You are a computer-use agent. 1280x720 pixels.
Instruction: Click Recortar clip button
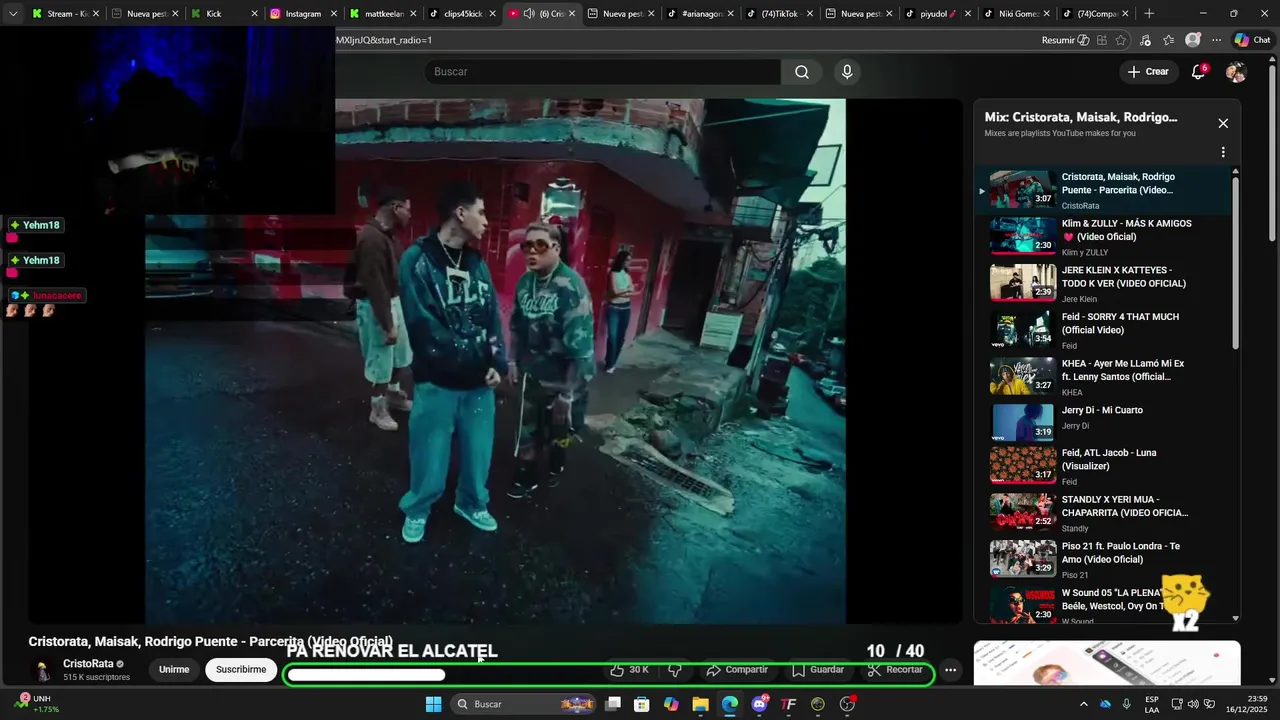click(895, 670)
